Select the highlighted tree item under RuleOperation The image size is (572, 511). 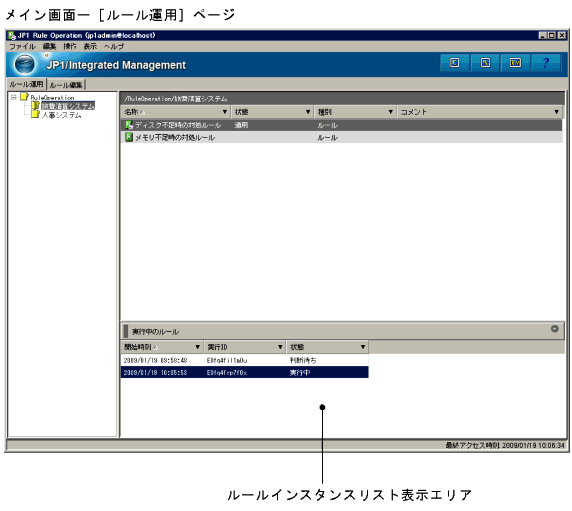[x=68, y=106]
